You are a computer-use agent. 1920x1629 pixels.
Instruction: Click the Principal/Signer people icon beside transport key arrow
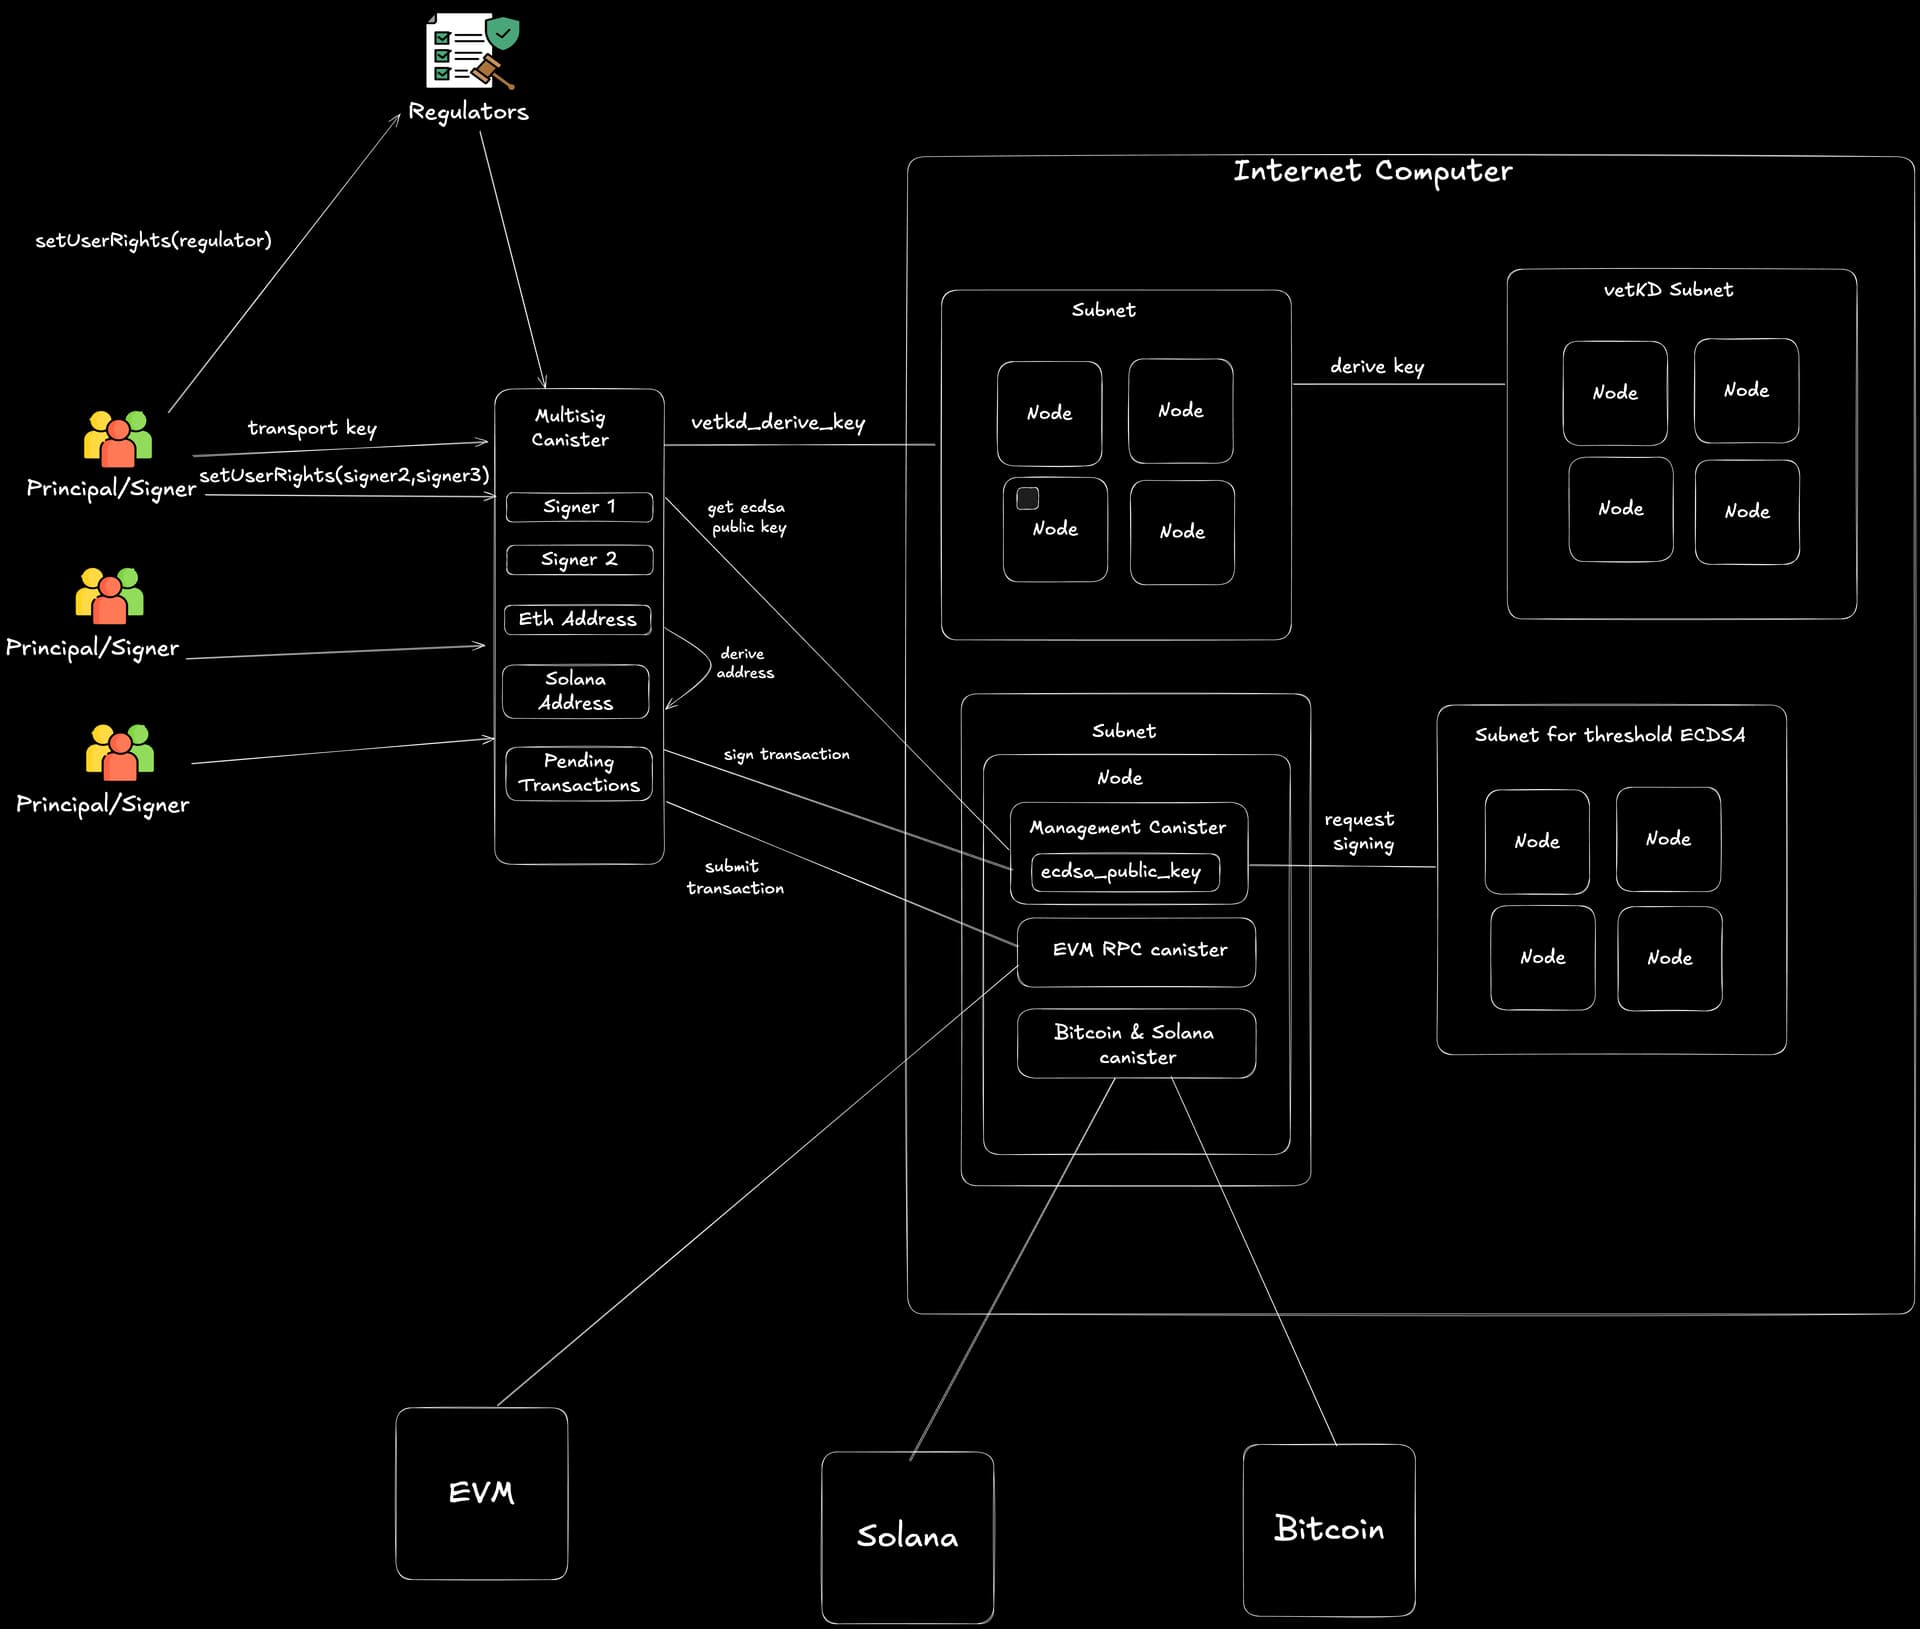[x=118, y=439]
